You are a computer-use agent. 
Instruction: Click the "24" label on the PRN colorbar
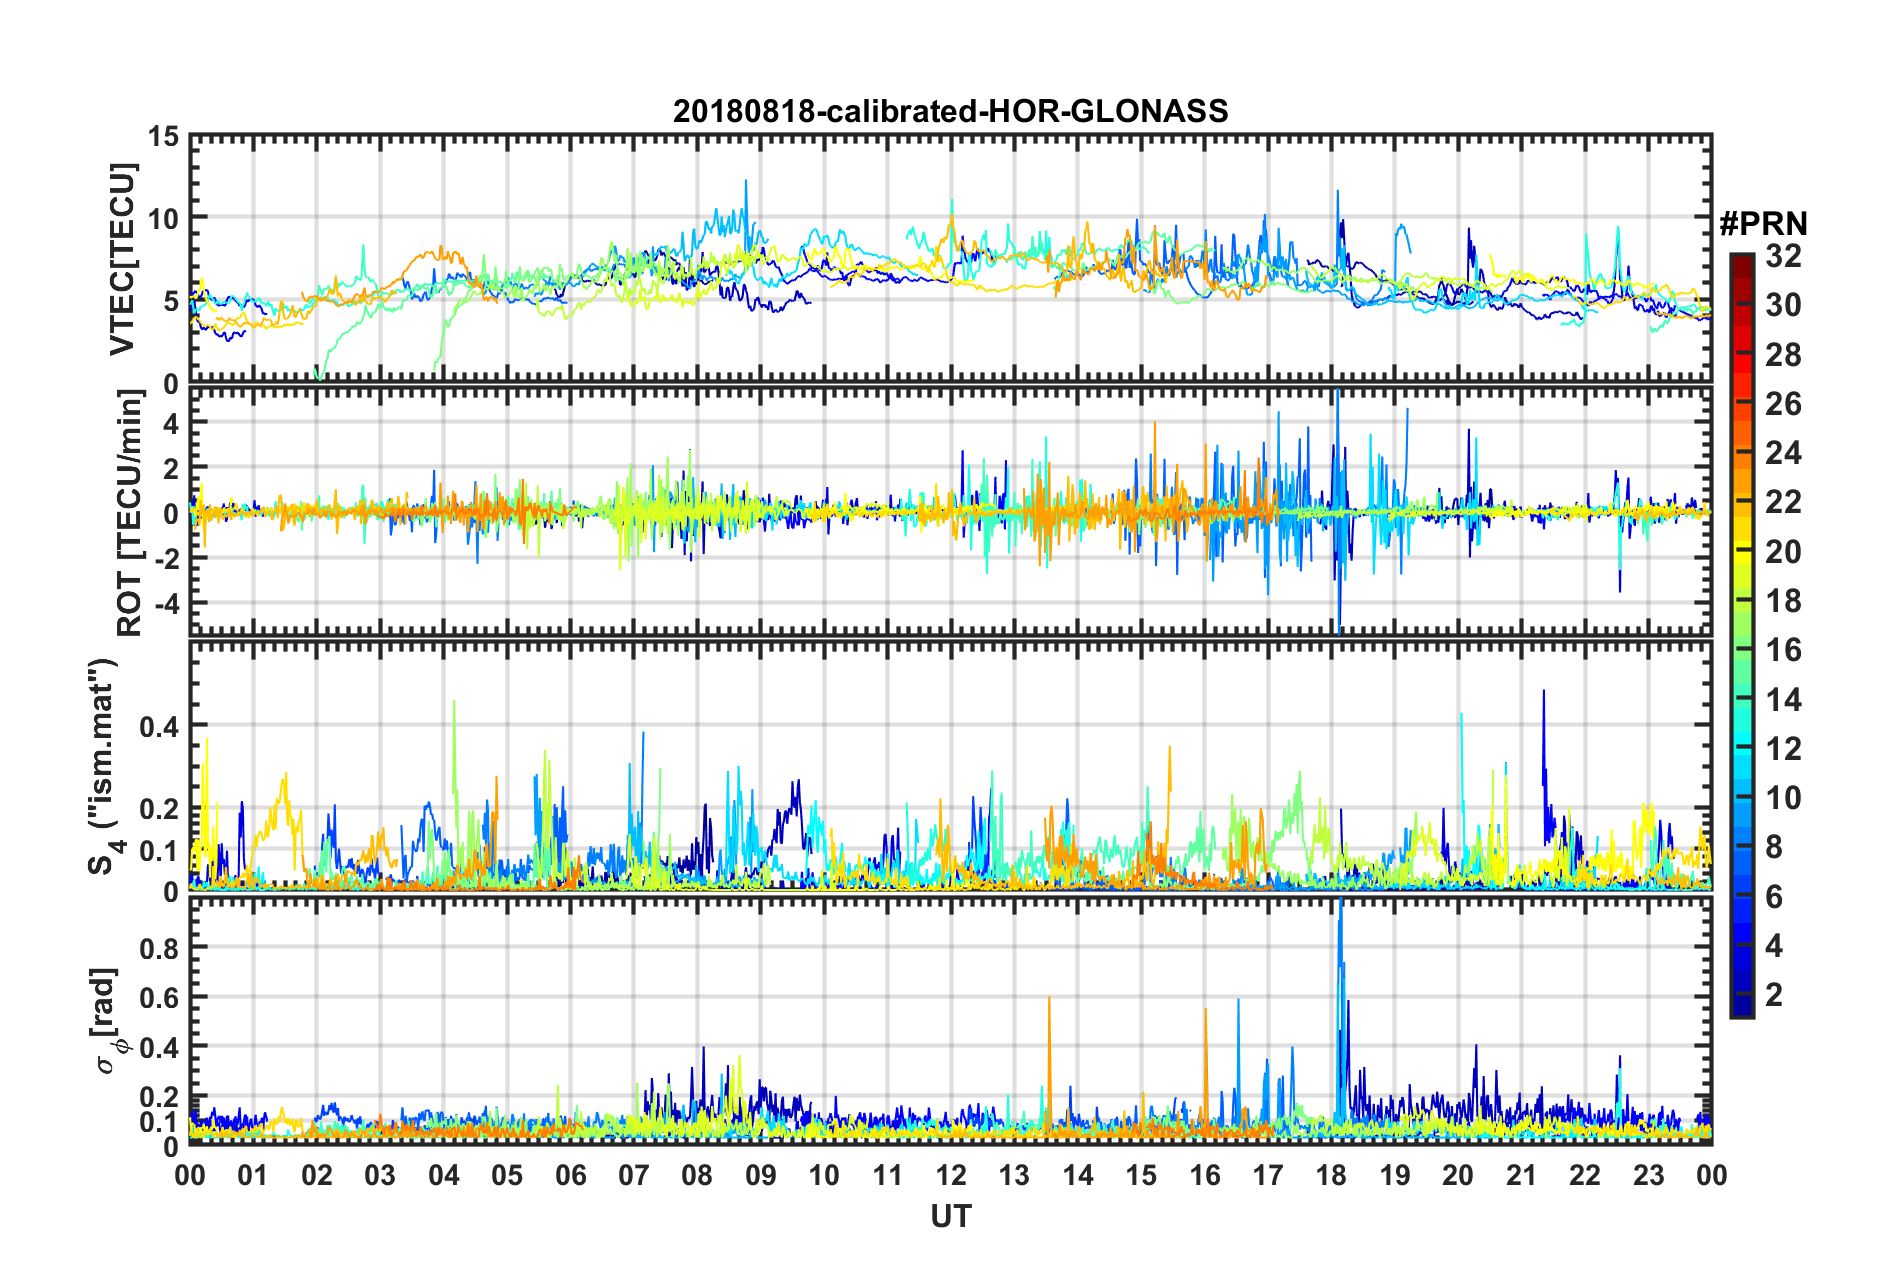pos(1783,453)
